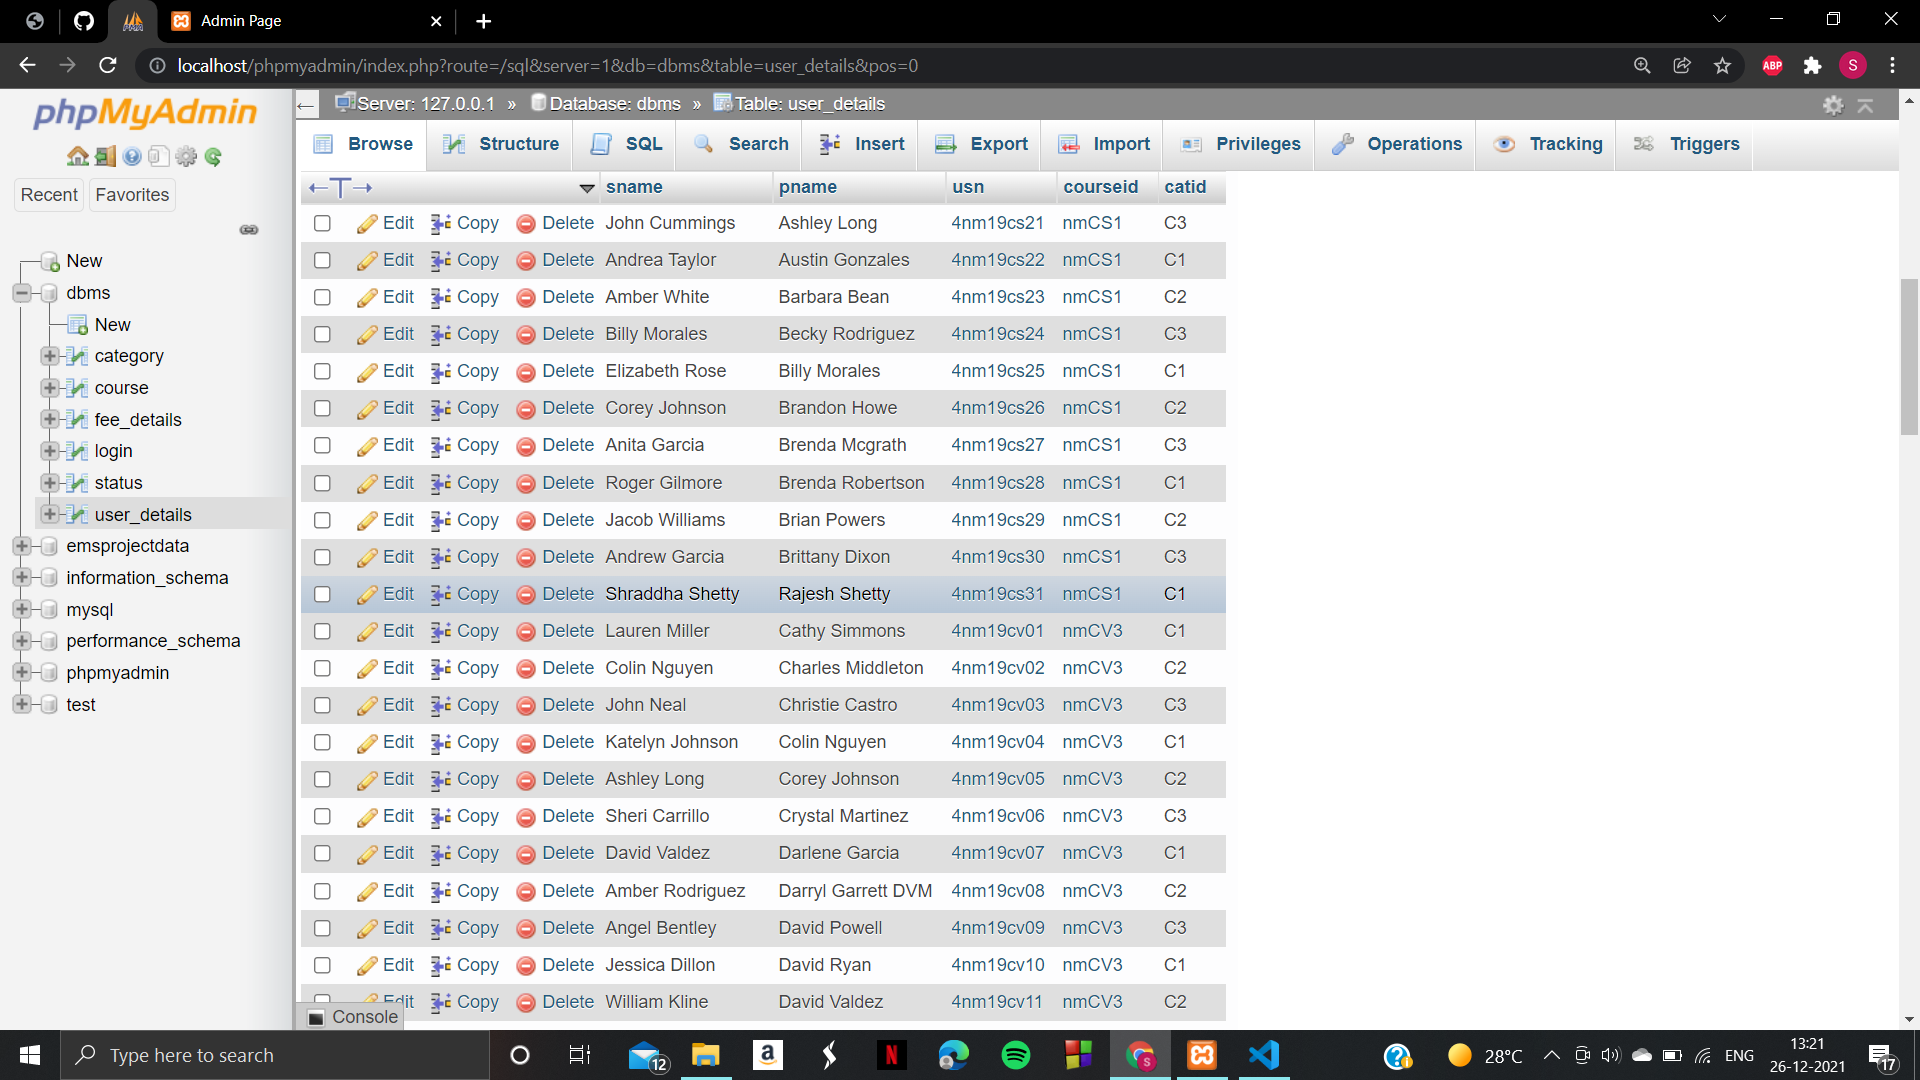Click the log out door icon

pos(105,156)
